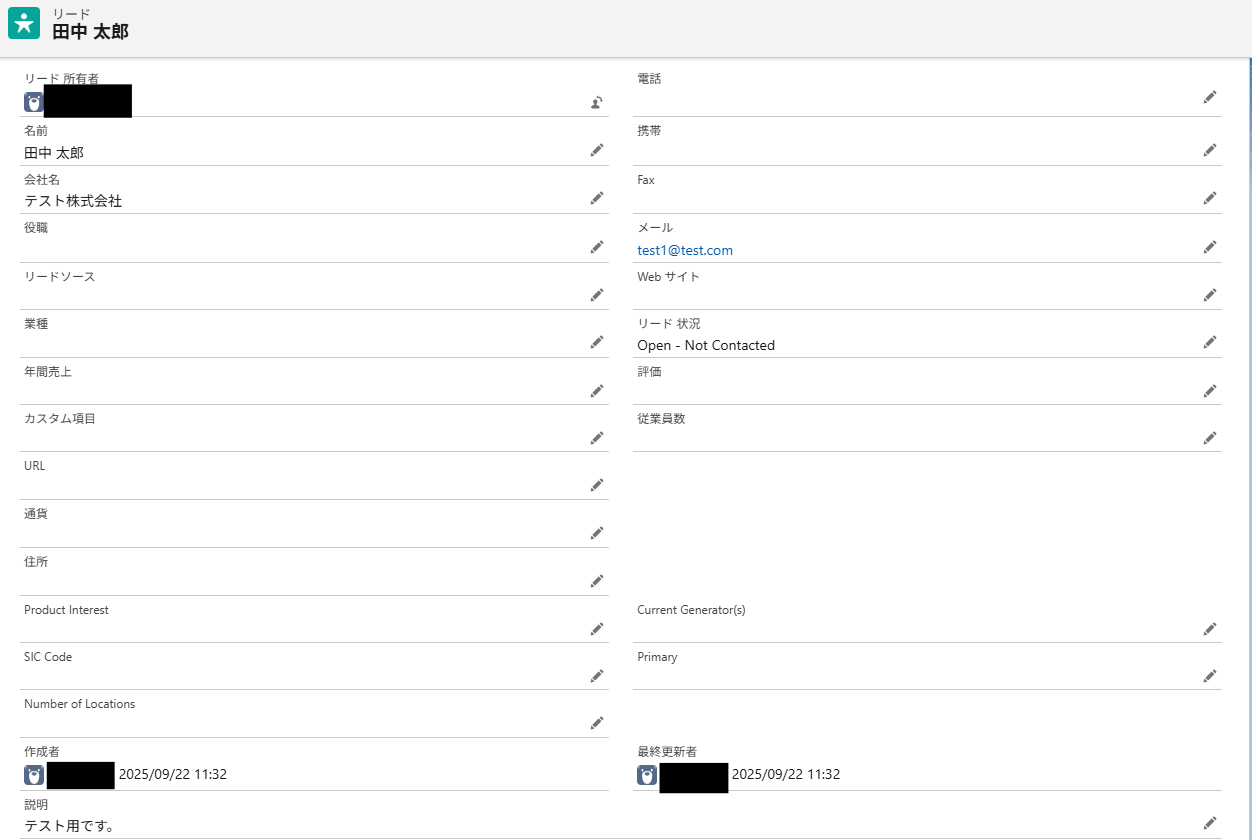Screen dimensions: 1252x840
Task: Edit the メール field pencil icon
Action: 1210,247
